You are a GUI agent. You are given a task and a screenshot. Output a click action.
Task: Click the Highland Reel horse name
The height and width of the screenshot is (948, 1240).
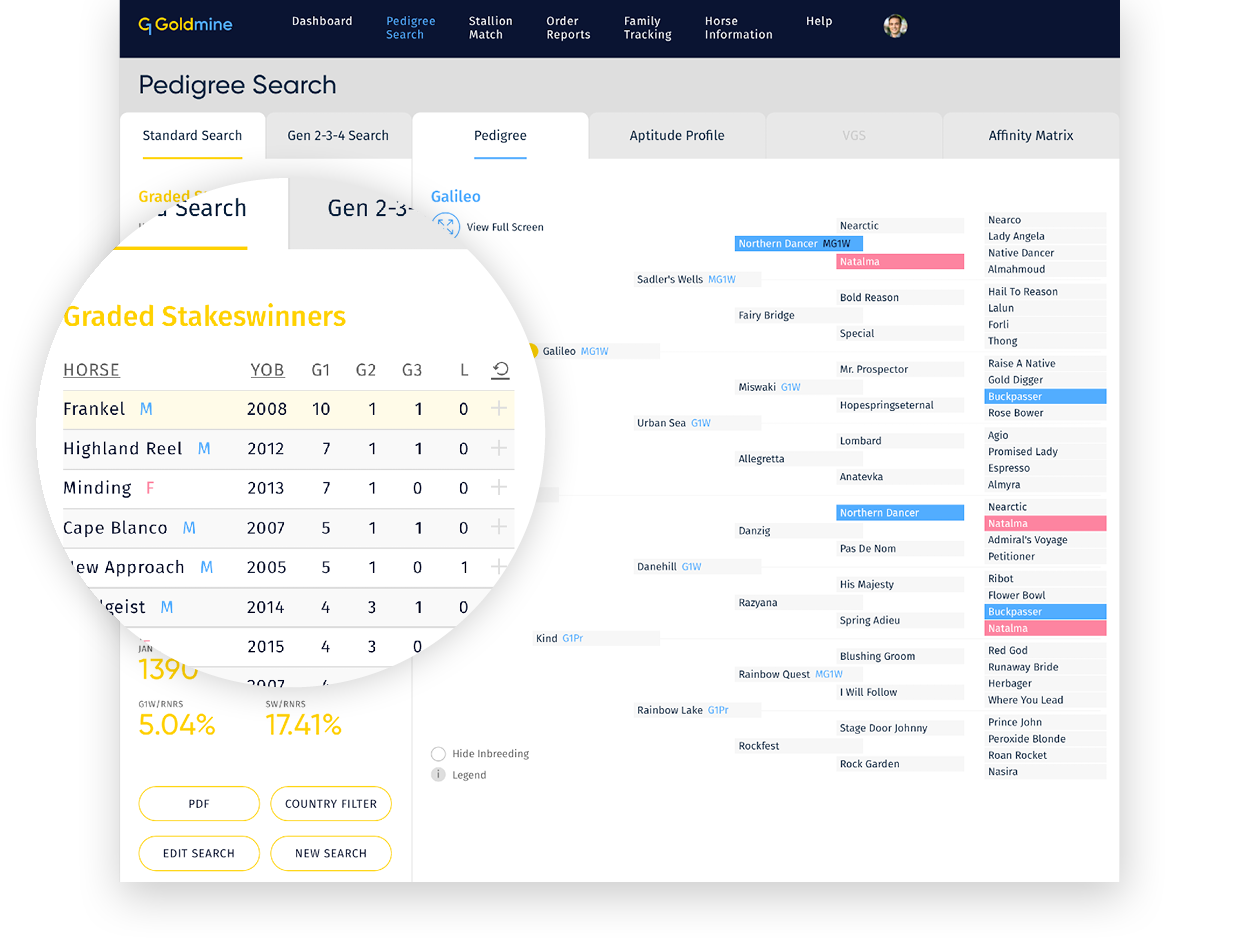(x=123, y=449)
